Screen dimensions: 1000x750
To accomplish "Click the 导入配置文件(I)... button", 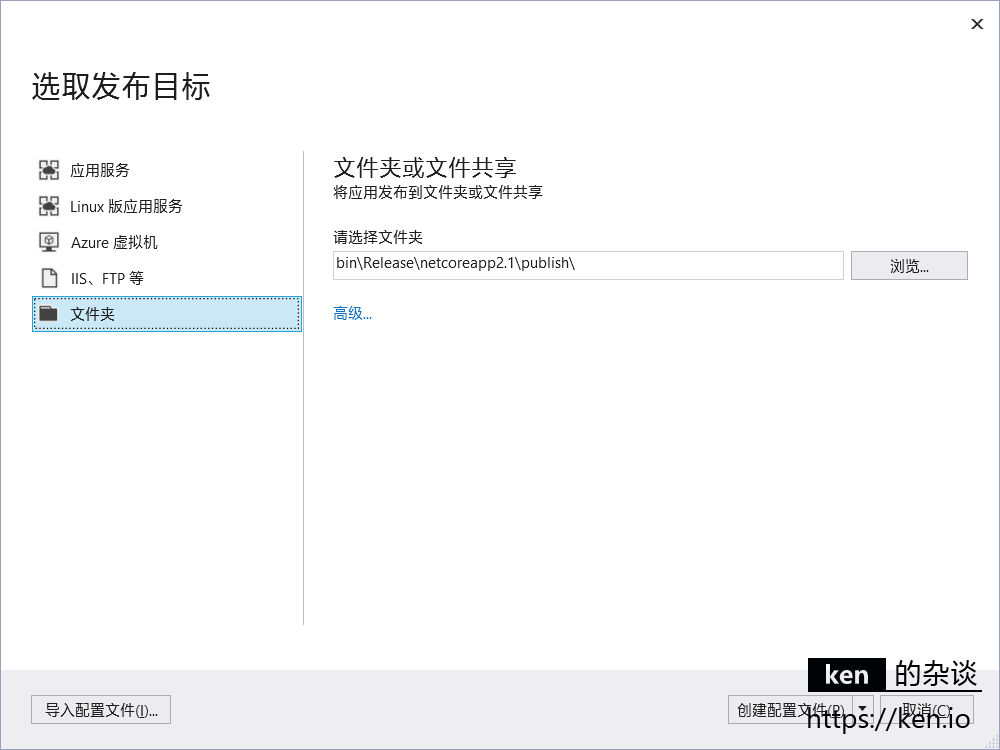I will pos(101,710).
